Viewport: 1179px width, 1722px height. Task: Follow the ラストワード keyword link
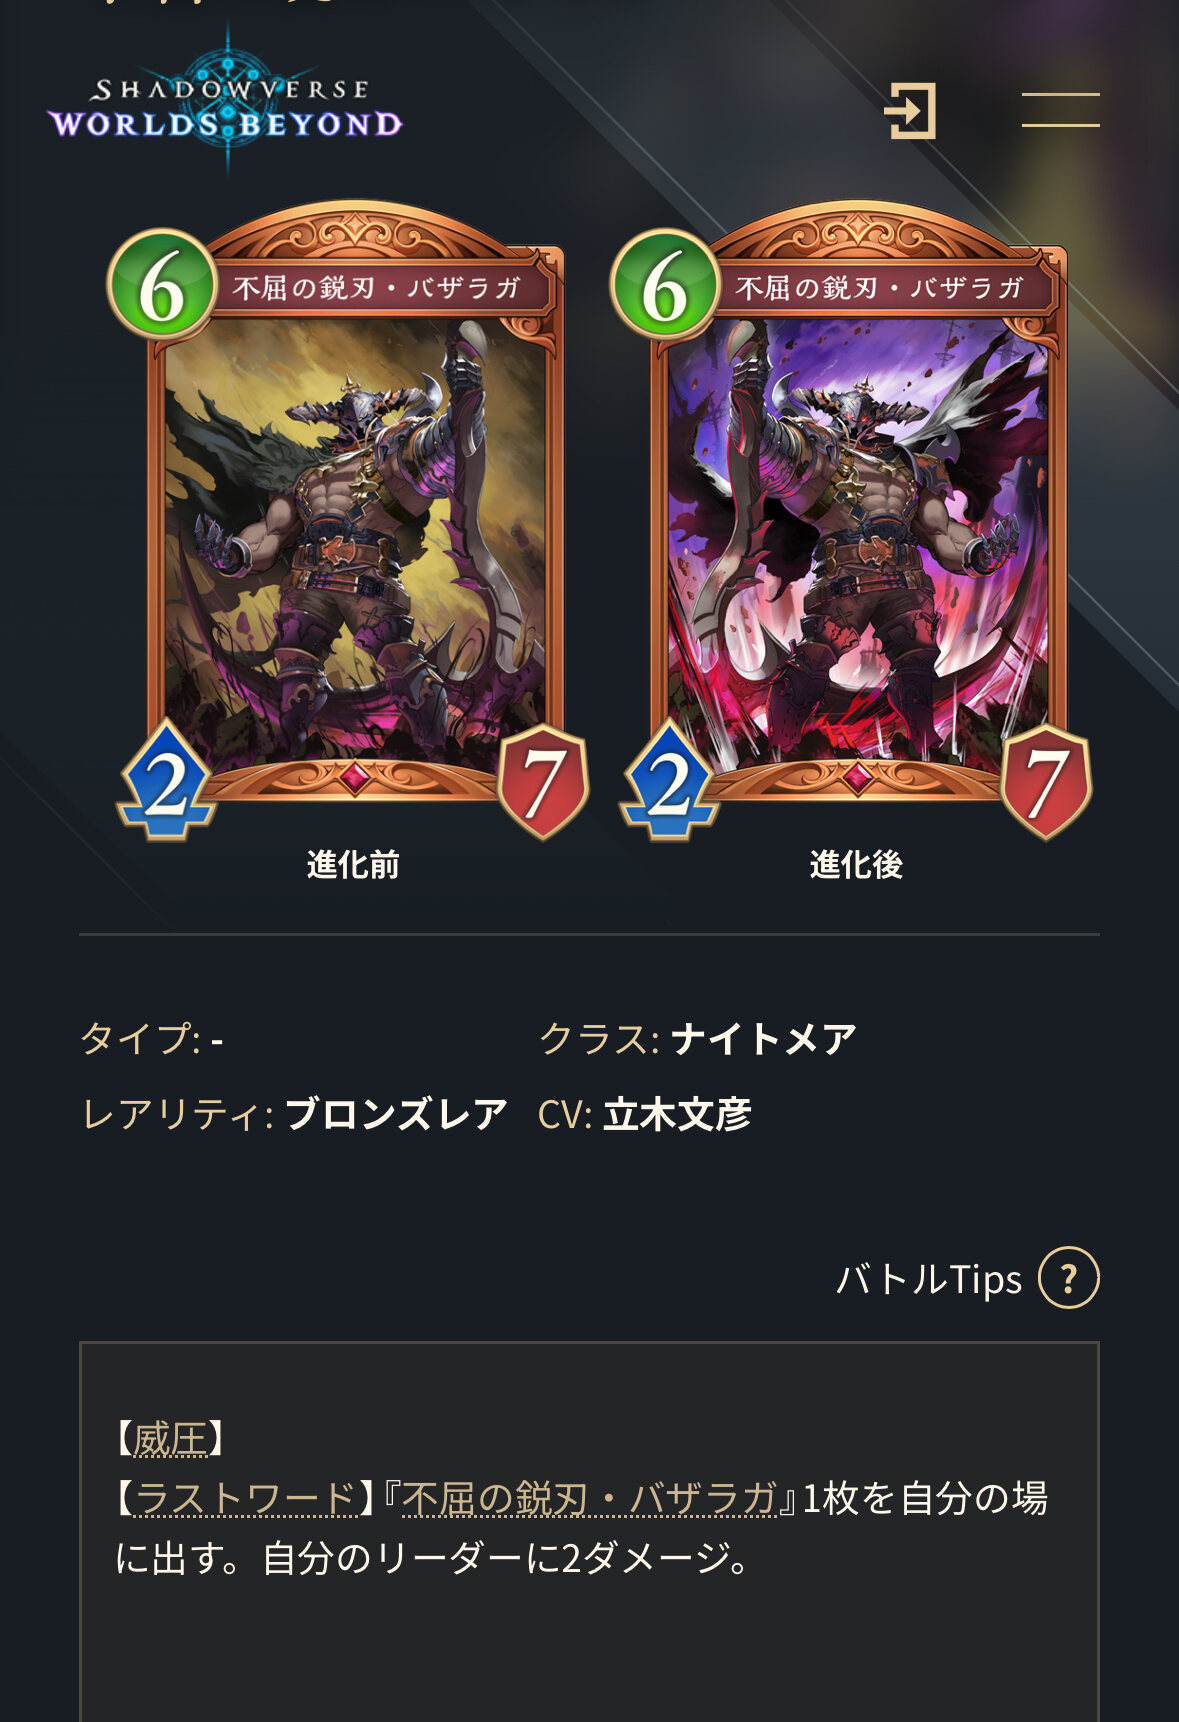coord(246,1498)
